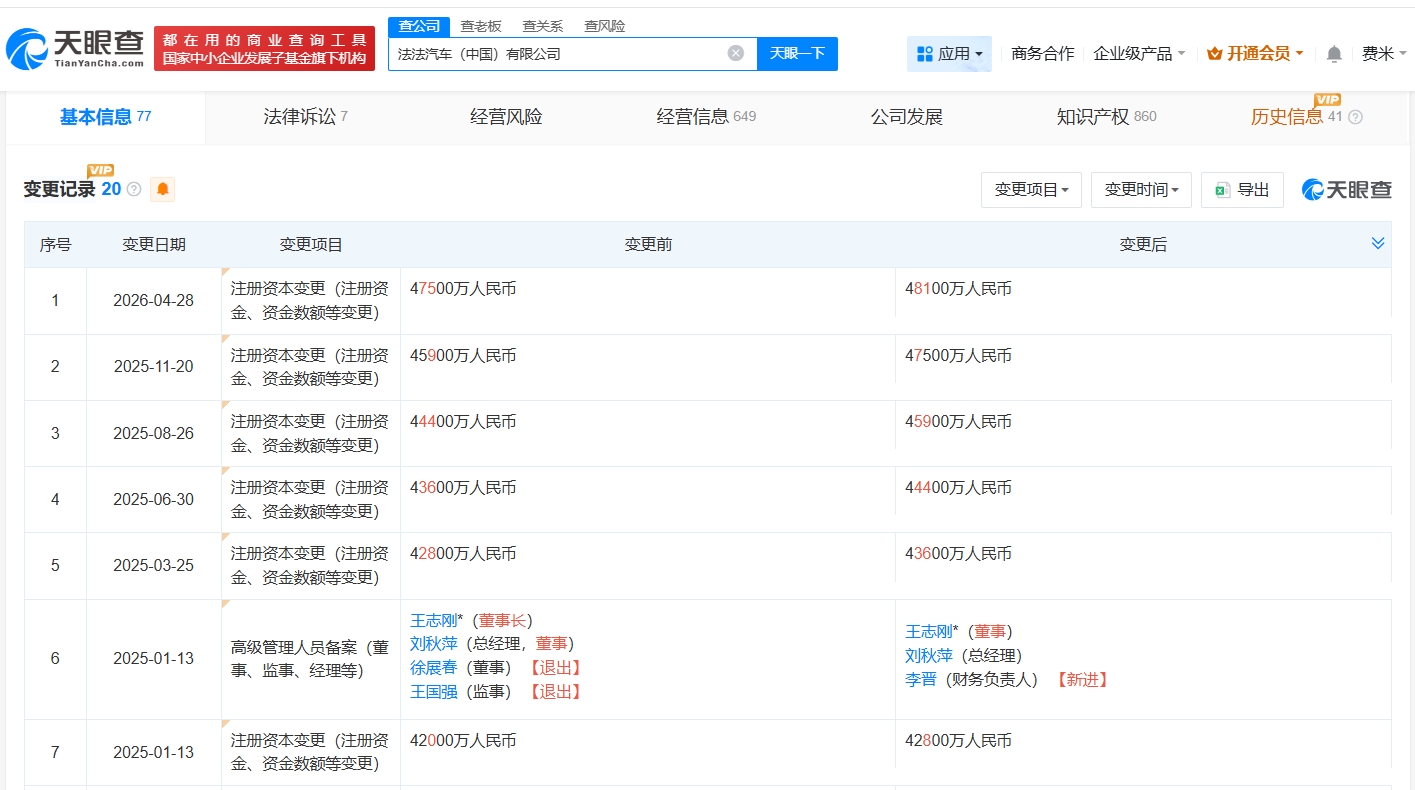The height and width of the screenshot is (790, 1415).
Task: Click 变更后 column header
Action: (x=1143, y=245)
